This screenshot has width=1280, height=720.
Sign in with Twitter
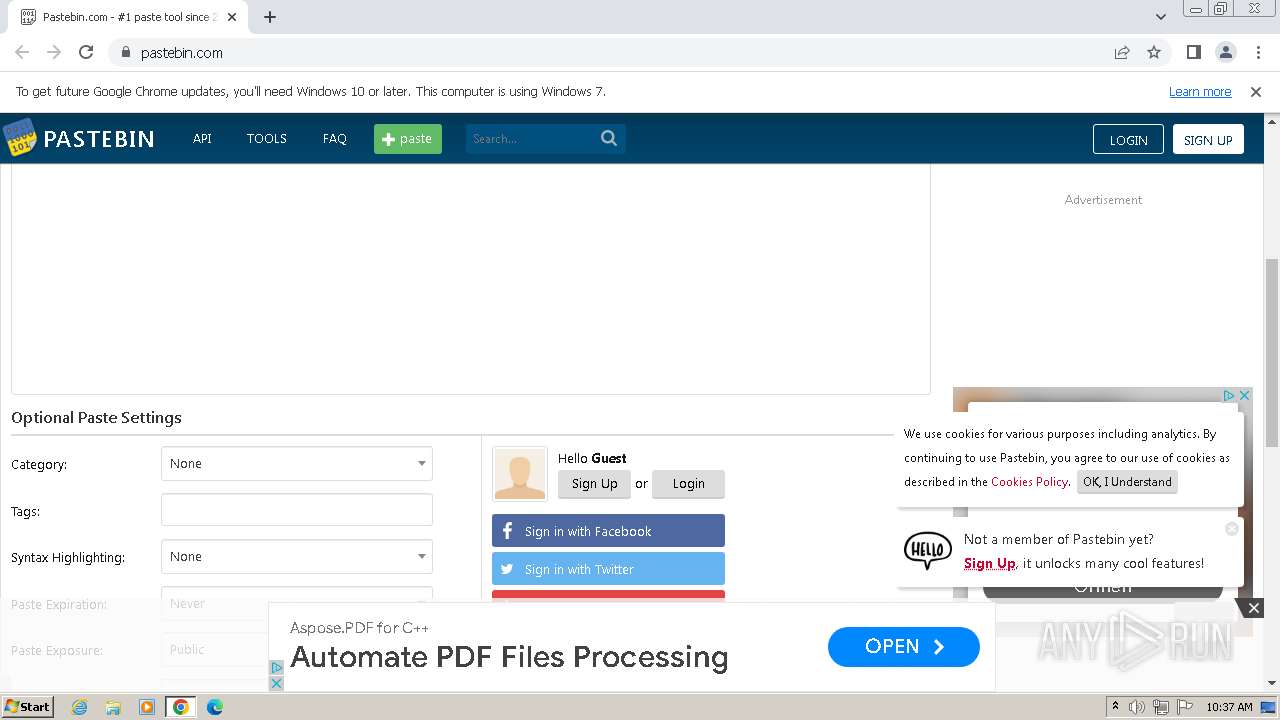point(608,569)
